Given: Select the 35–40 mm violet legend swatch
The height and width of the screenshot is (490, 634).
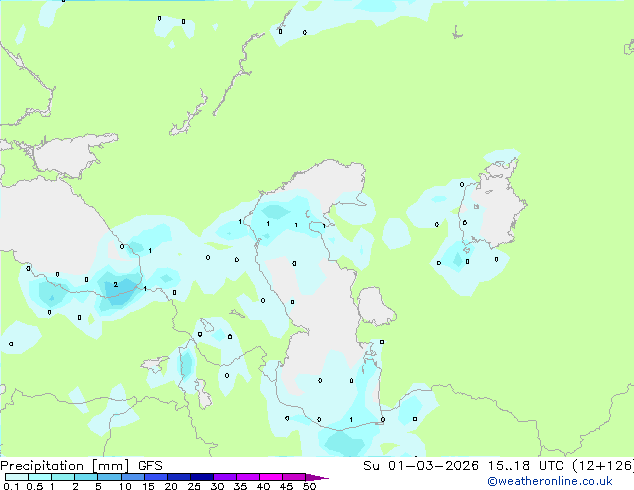Looking at the screenshot, I should (247, 477).
